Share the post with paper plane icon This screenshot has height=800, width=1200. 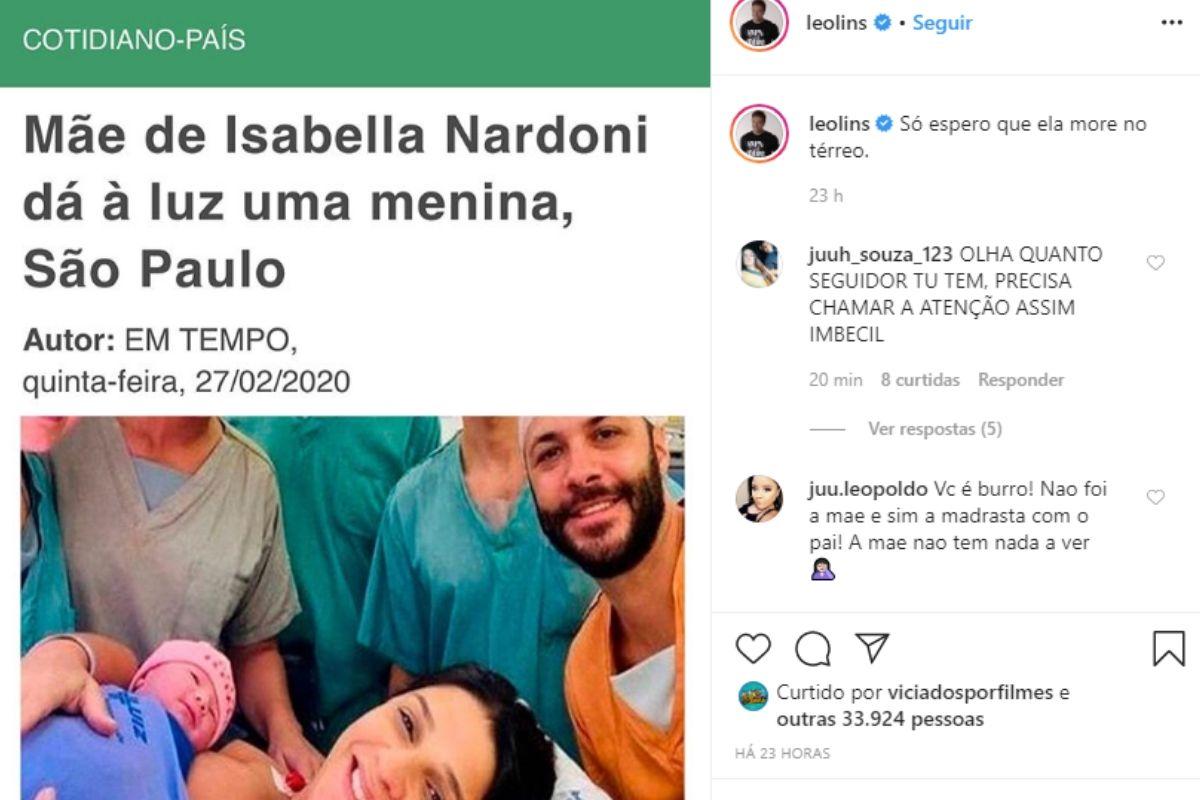(873, 648)
